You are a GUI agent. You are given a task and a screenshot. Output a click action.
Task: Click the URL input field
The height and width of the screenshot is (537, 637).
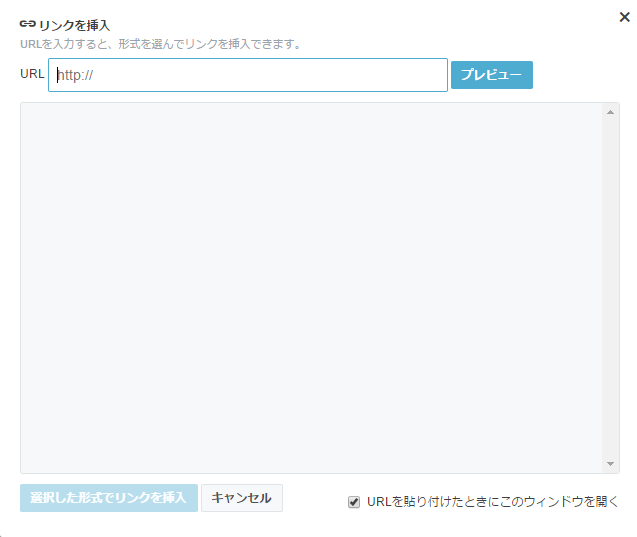[x=248, y=75]
